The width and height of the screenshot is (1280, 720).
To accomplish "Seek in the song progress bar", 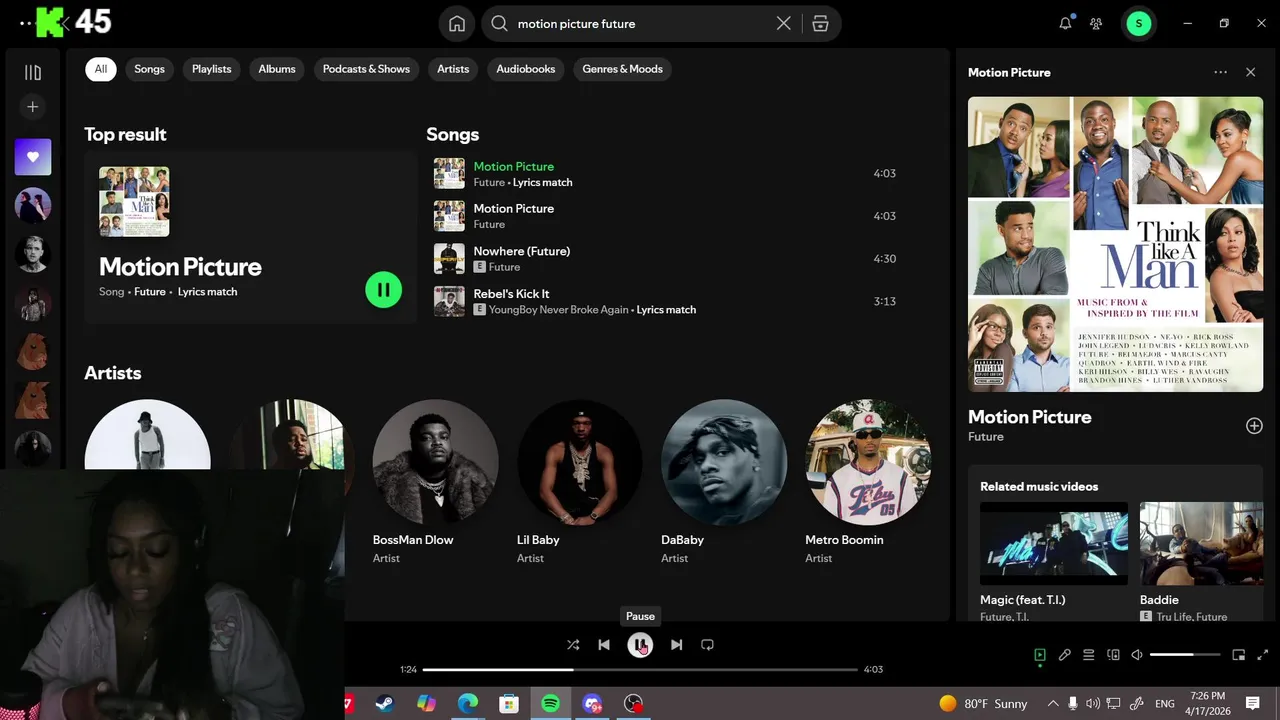I will tap(640, 669).
